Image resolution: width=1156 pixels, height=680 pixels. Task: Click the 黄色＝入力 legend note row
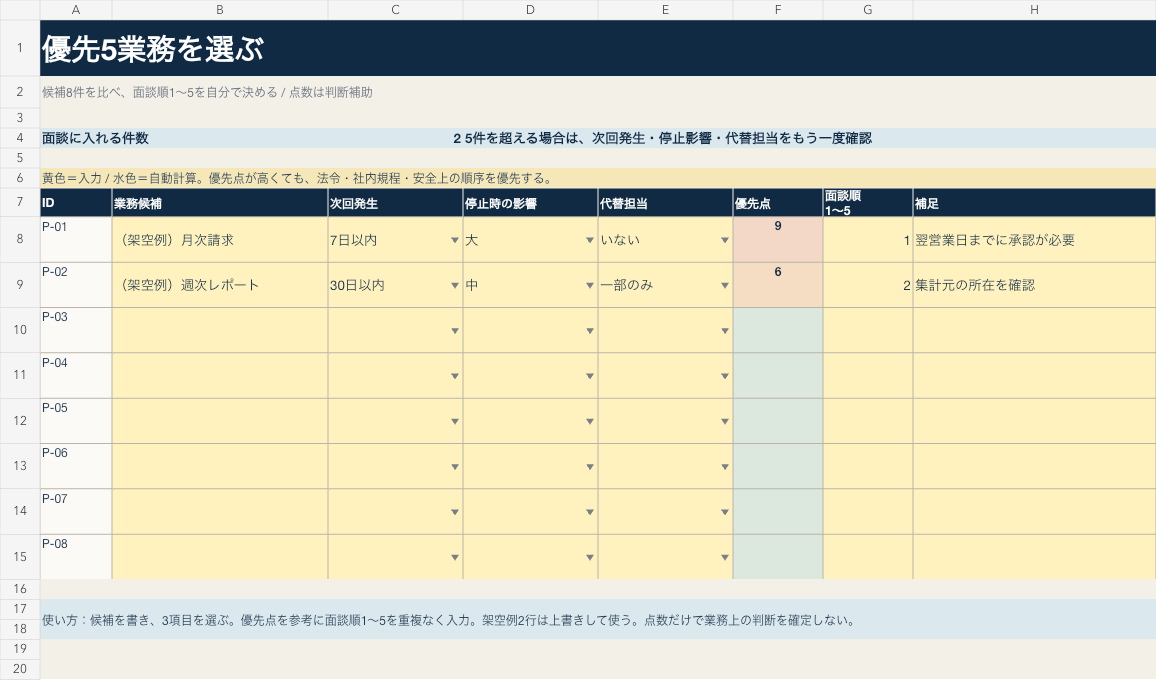coord(598,178)
